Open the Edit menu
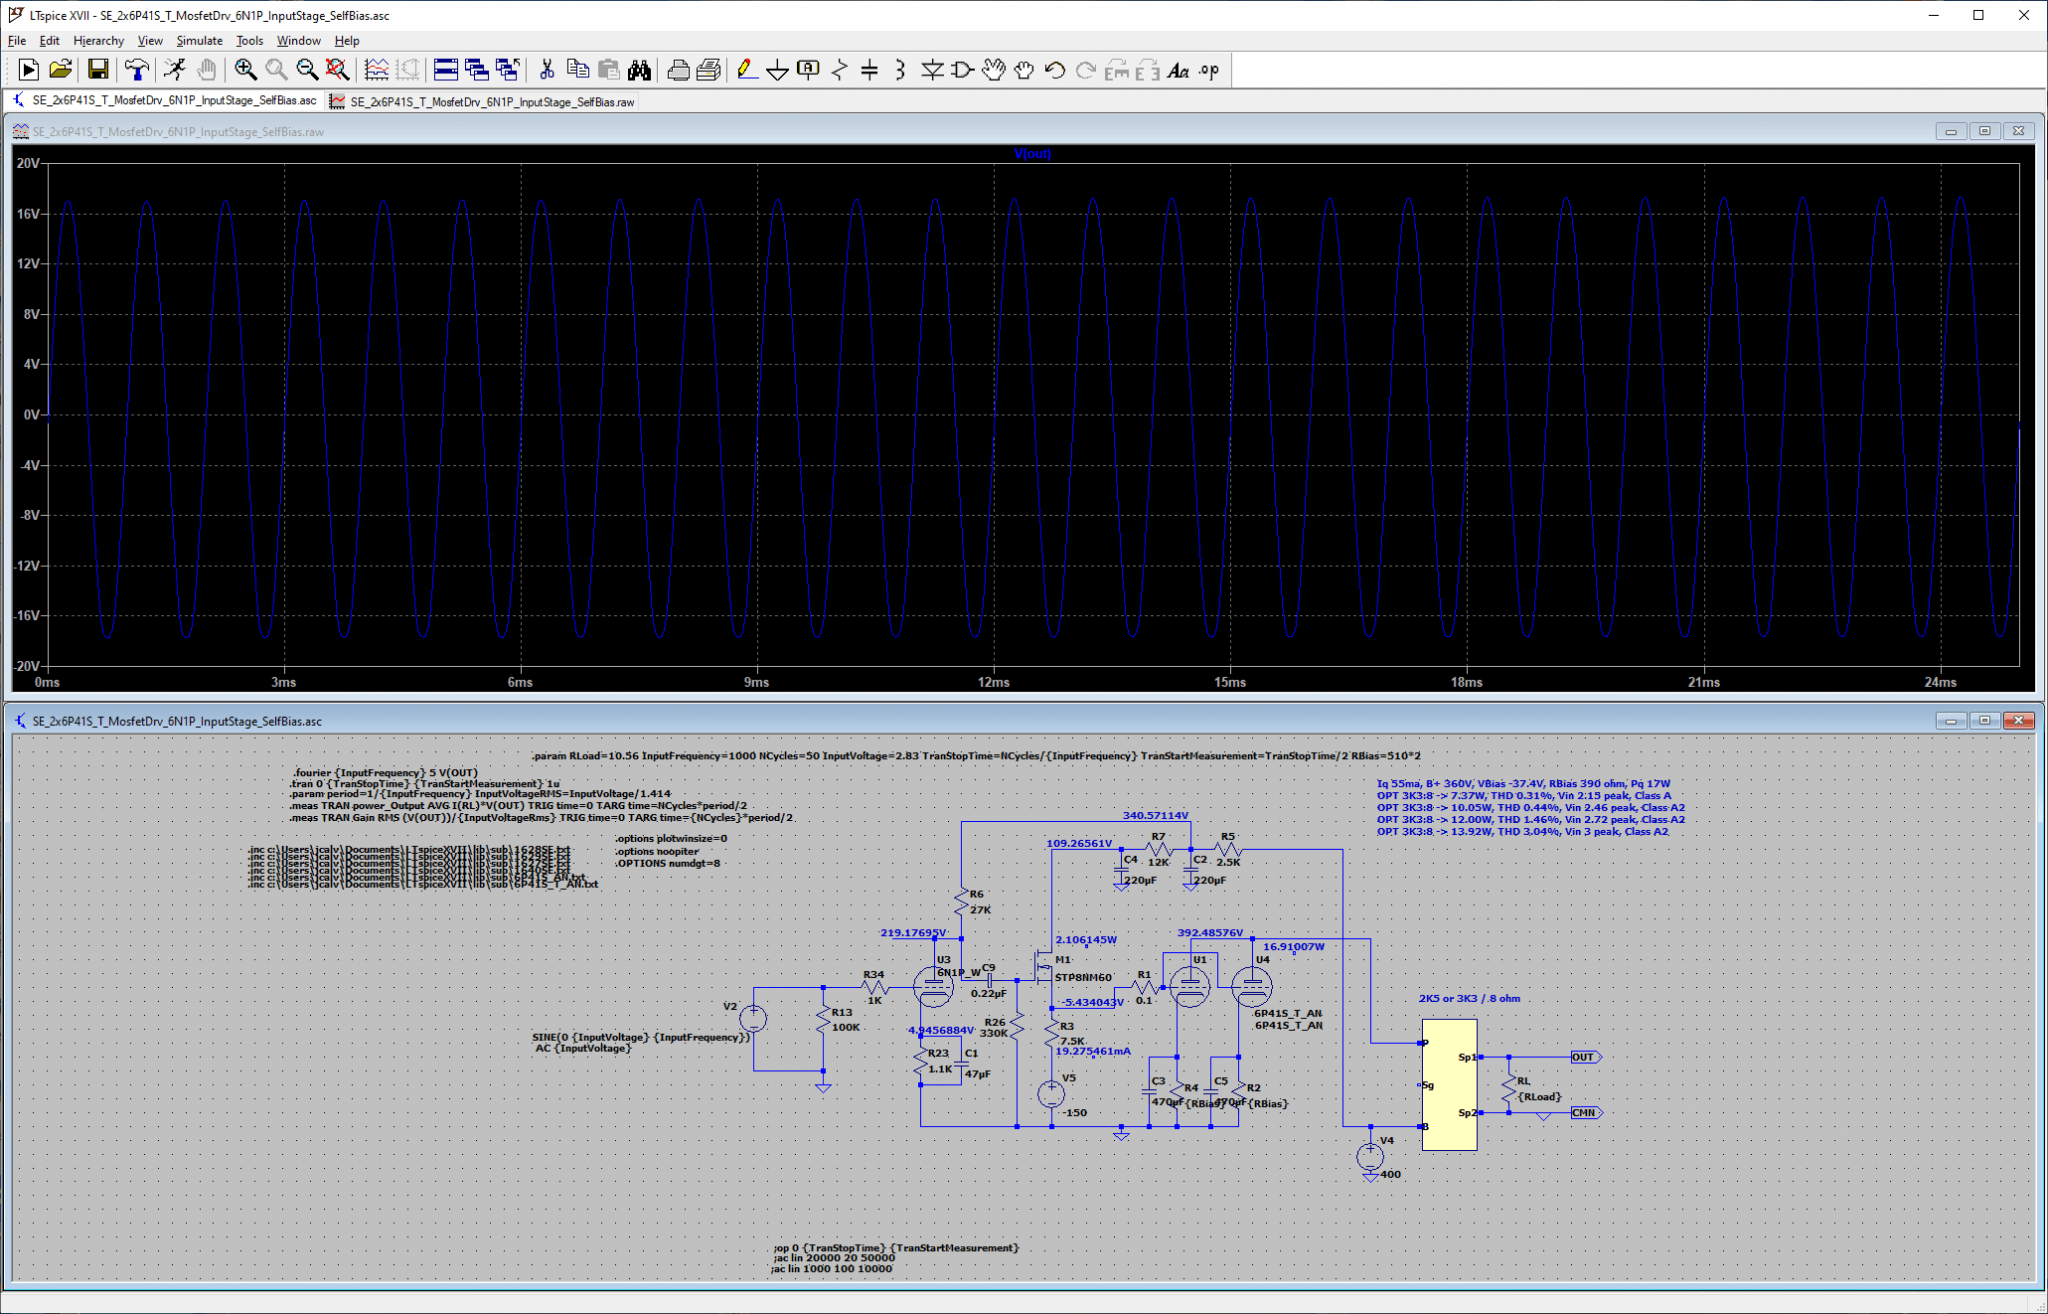 click(x=49, y=41)
